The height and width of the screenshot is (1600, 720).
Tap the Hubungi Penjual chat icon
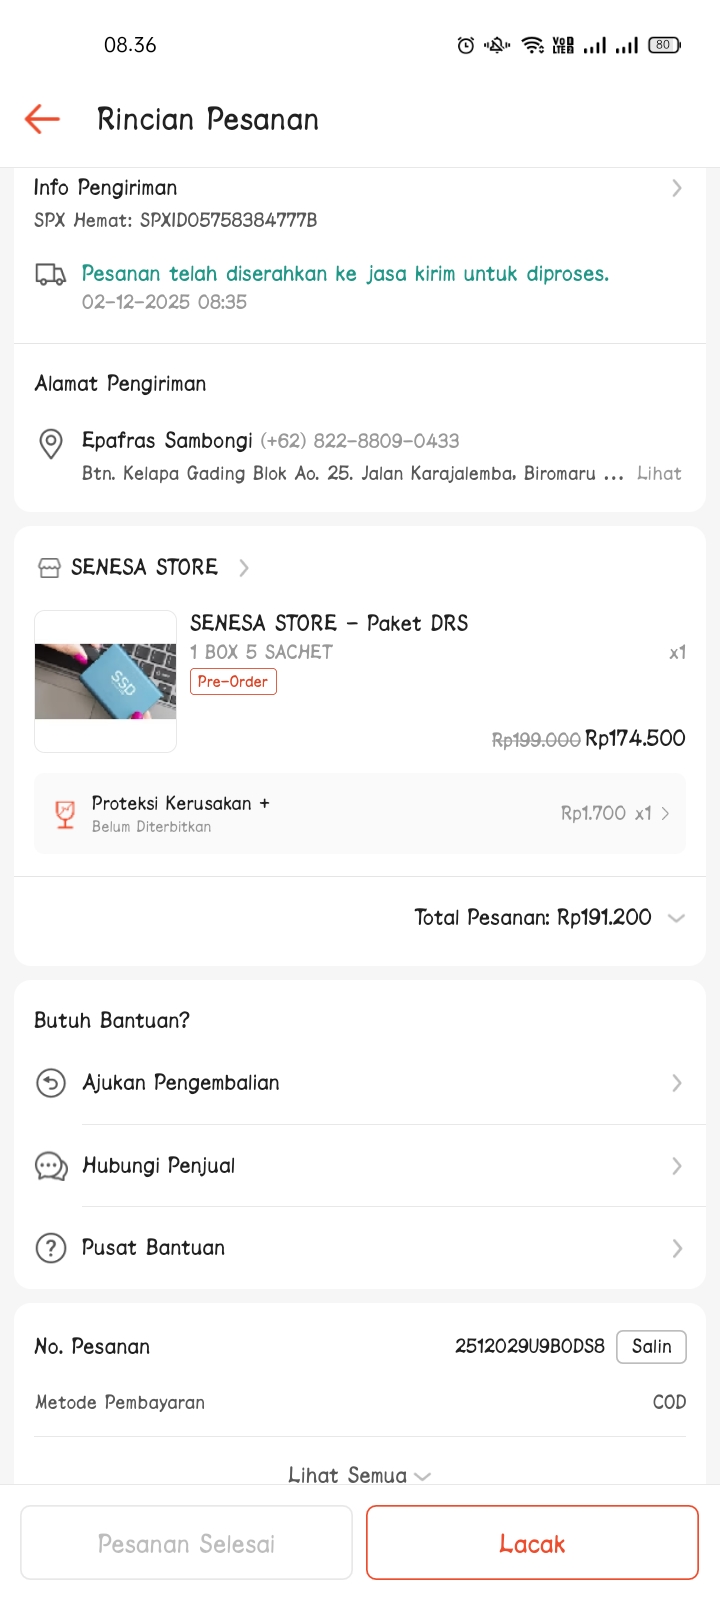click(x=51, y=1166)
